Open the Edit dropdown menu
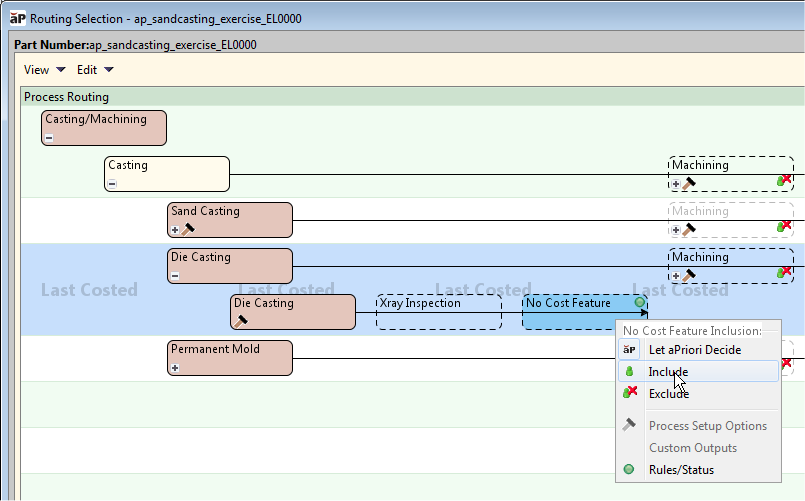805x501 pixels. tap(95, 70)
